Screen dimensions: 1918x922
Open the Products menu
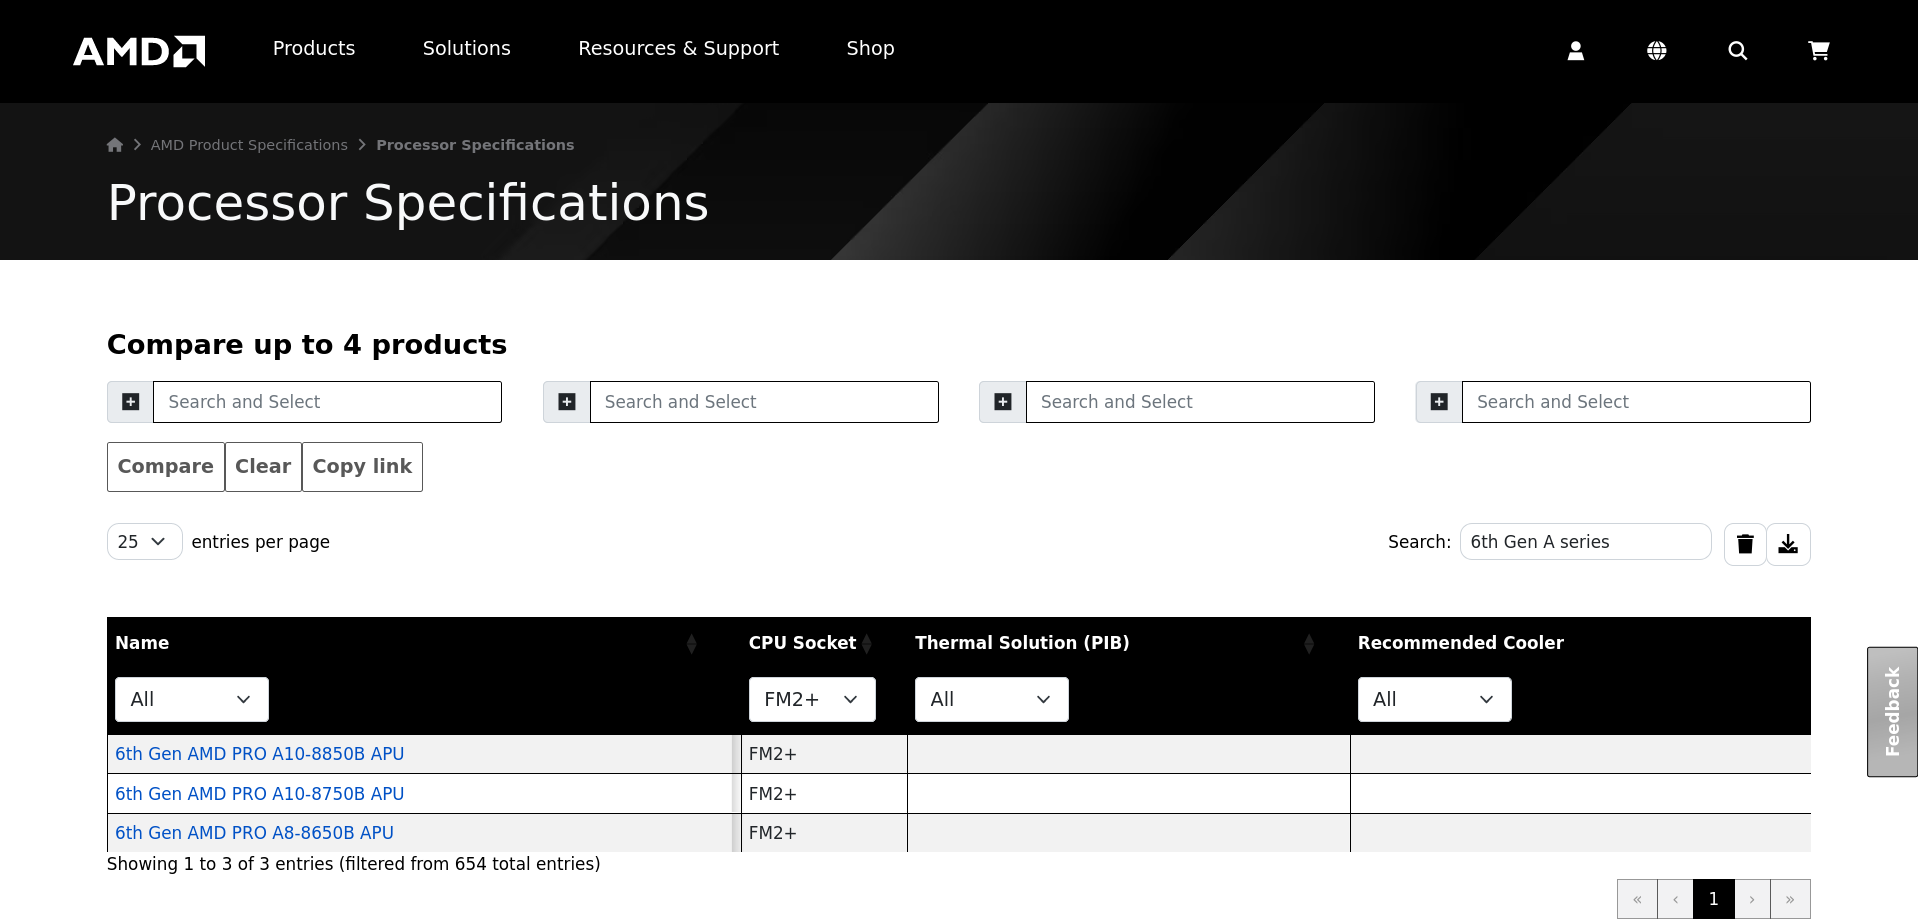coord(314,48)
